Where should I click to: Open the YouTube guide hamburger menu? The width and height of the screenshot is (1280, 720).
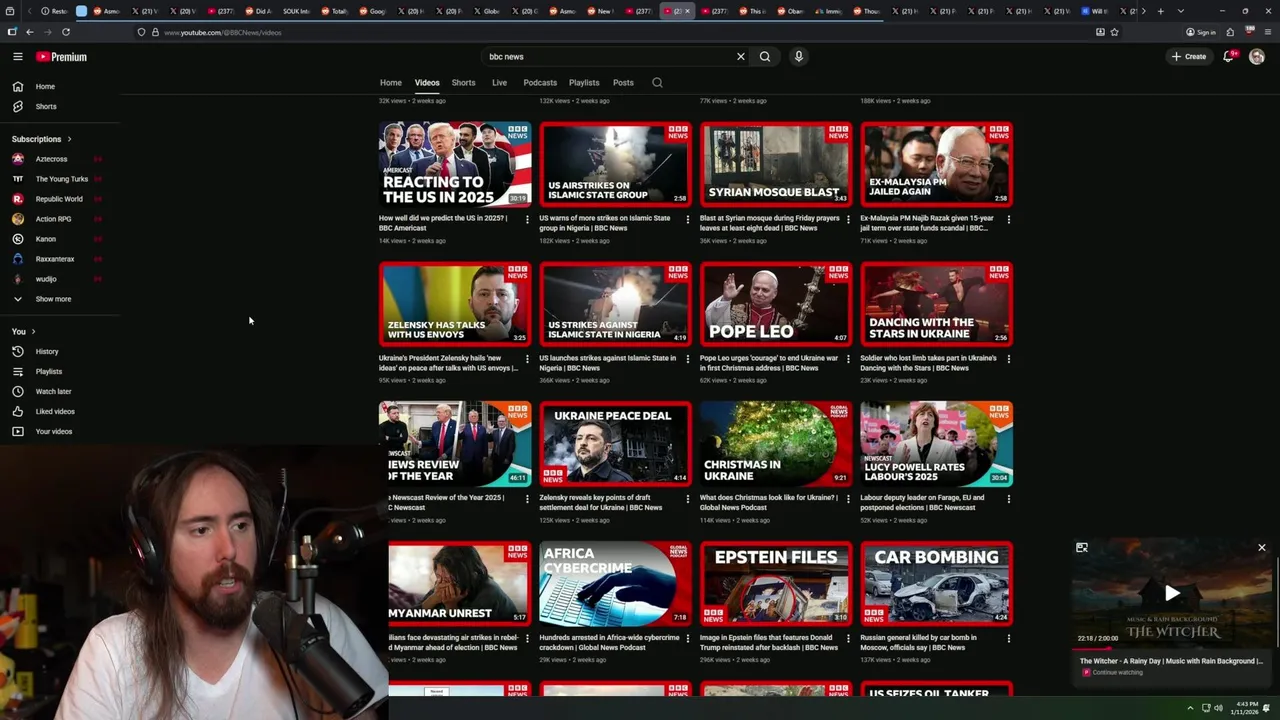pos(17,57)
